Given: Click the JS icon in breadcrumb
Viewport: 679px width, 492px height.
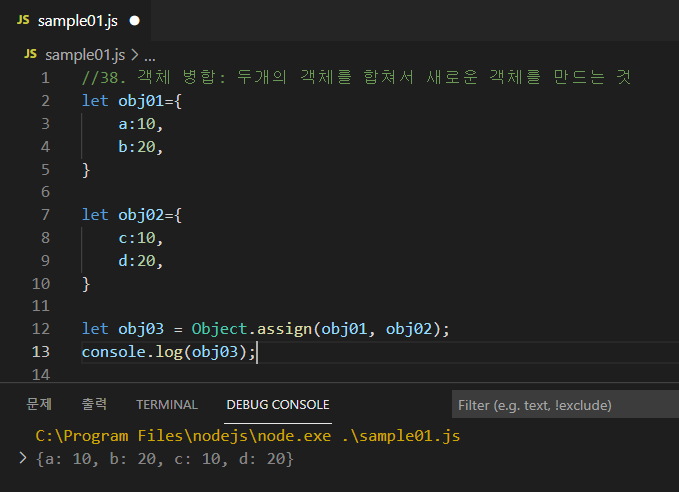Looking at the screenshot, I should pos(31,54).
